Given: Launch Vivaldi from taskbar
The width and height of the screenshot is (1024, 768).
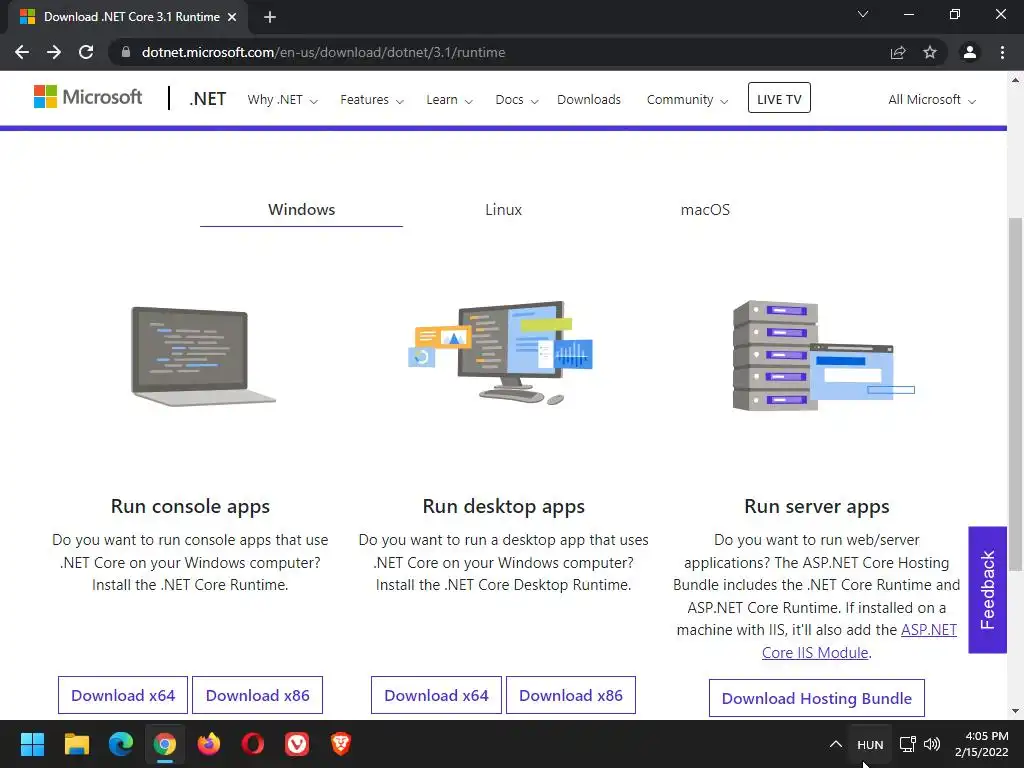Looking at the screenshot, I should pos(297,744).
